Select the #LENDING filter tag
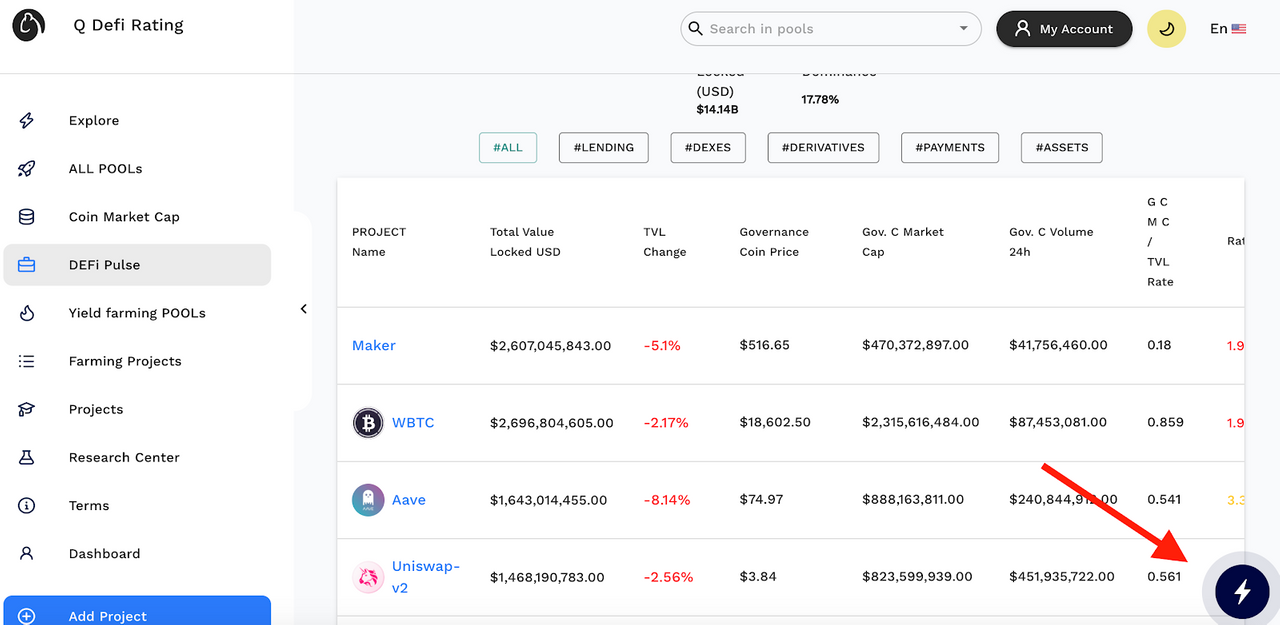 coord(603,147)
